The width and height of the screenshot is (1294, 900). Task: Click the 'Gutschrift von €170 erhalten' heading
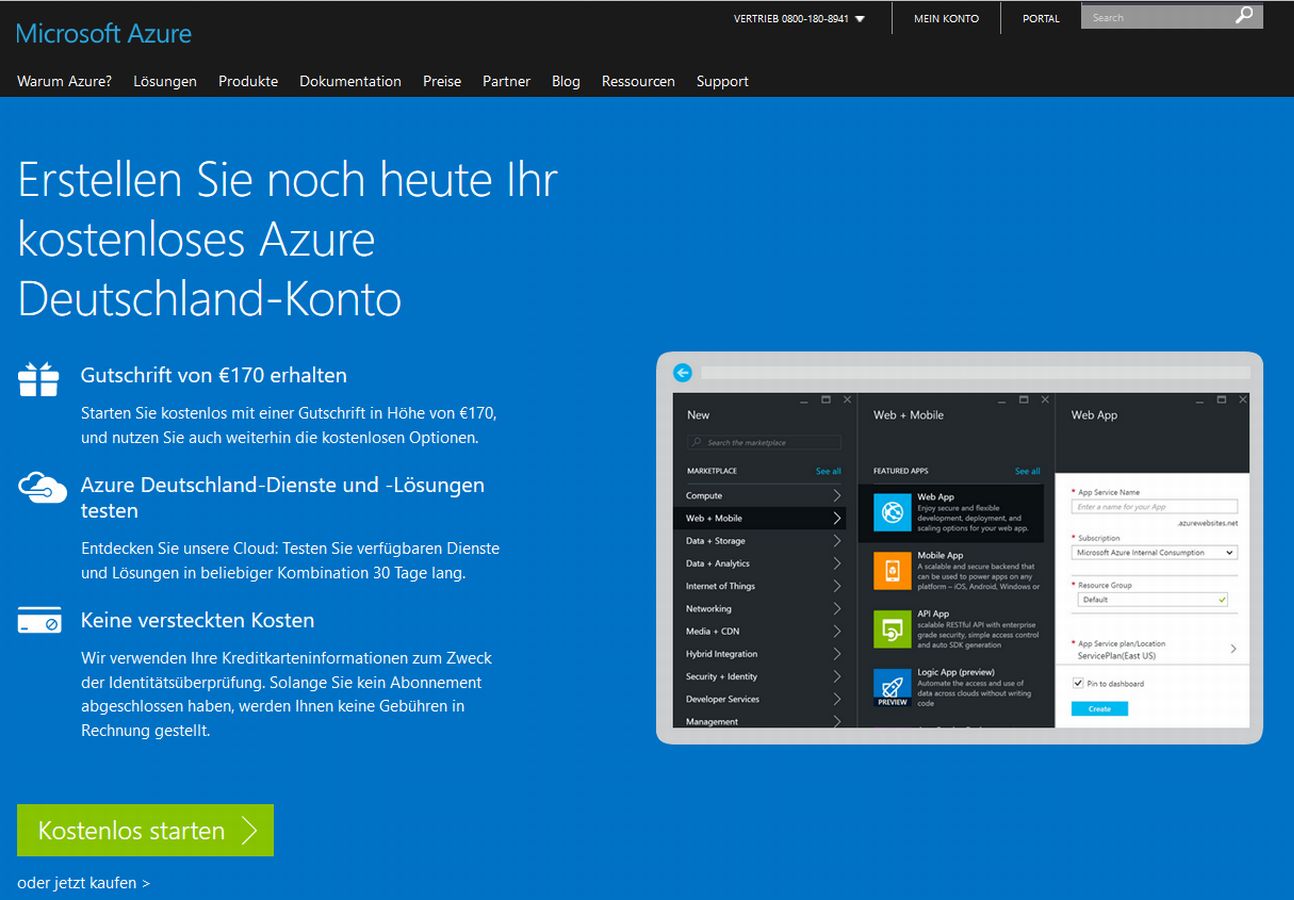point(214,376)
